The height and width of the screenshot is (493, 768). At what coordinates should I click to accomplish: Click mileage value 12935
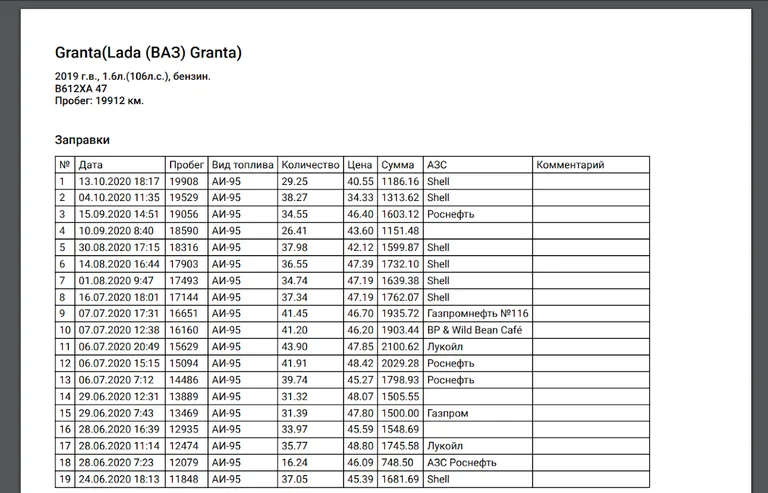point(184,430)
